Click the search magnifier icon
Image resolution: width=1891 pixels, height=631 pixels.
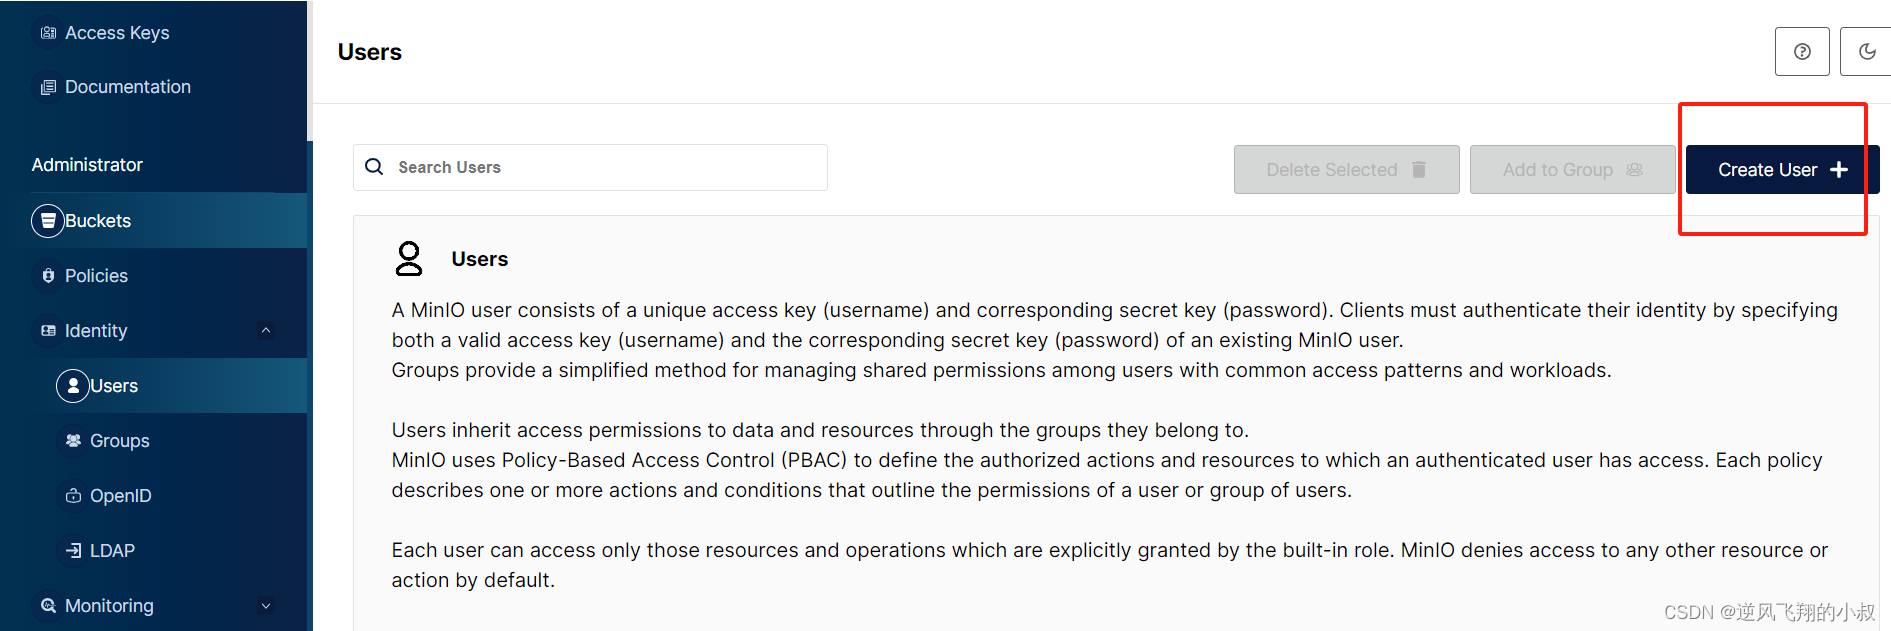(x=374, y=167)
